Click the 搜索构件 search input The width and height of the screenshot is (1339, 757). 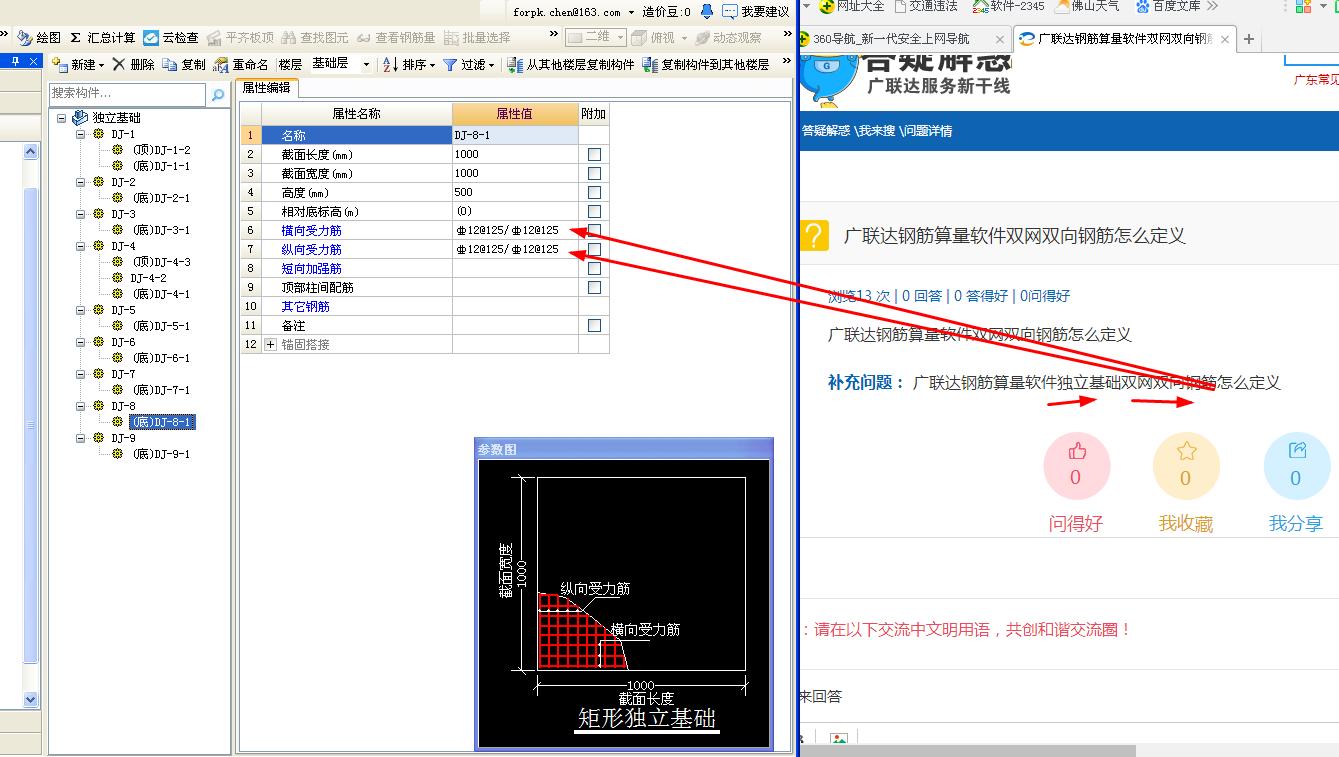(128, 93)
